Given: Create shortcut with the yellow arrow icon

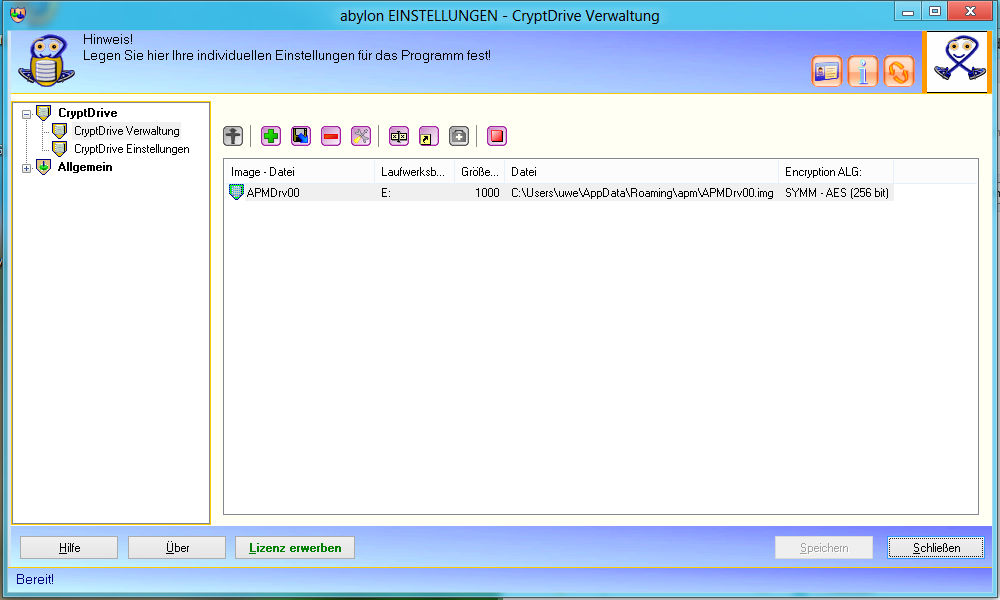Looking at the screenshot, I should [429, 136].
